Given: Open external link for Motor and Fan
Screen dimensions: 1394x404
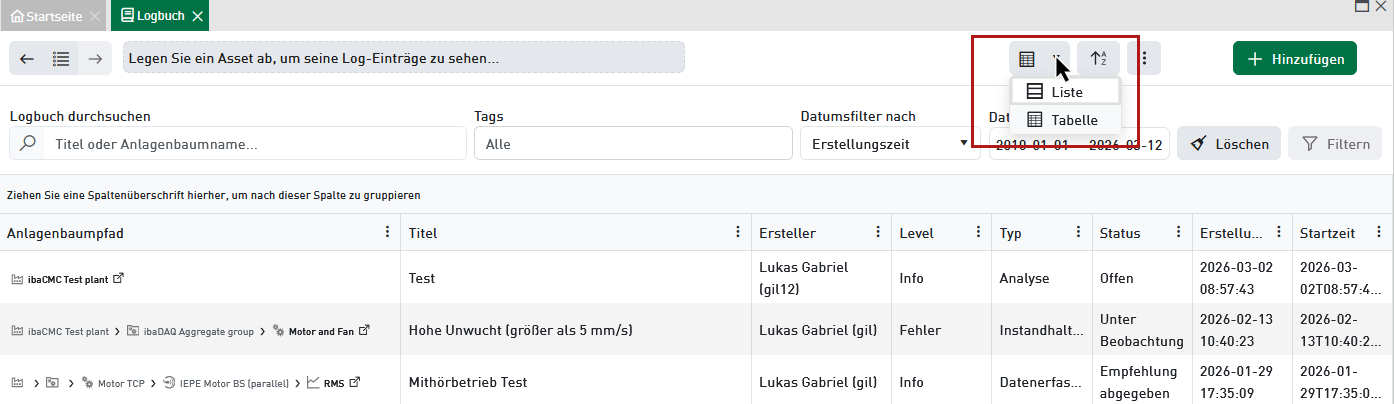Looking at the screenshot, I should (364, 330).
